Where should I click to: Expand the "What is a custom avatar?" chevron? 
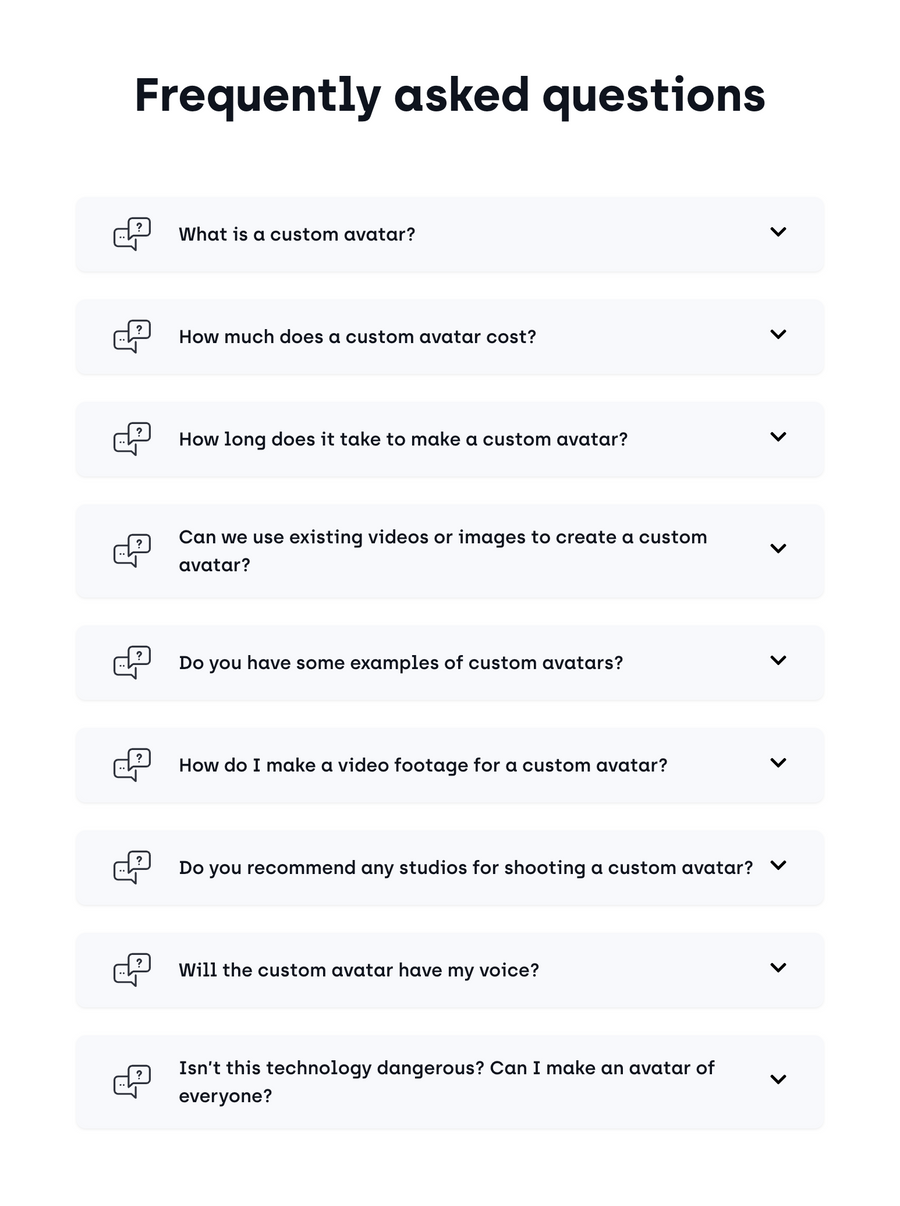[778, 232]
